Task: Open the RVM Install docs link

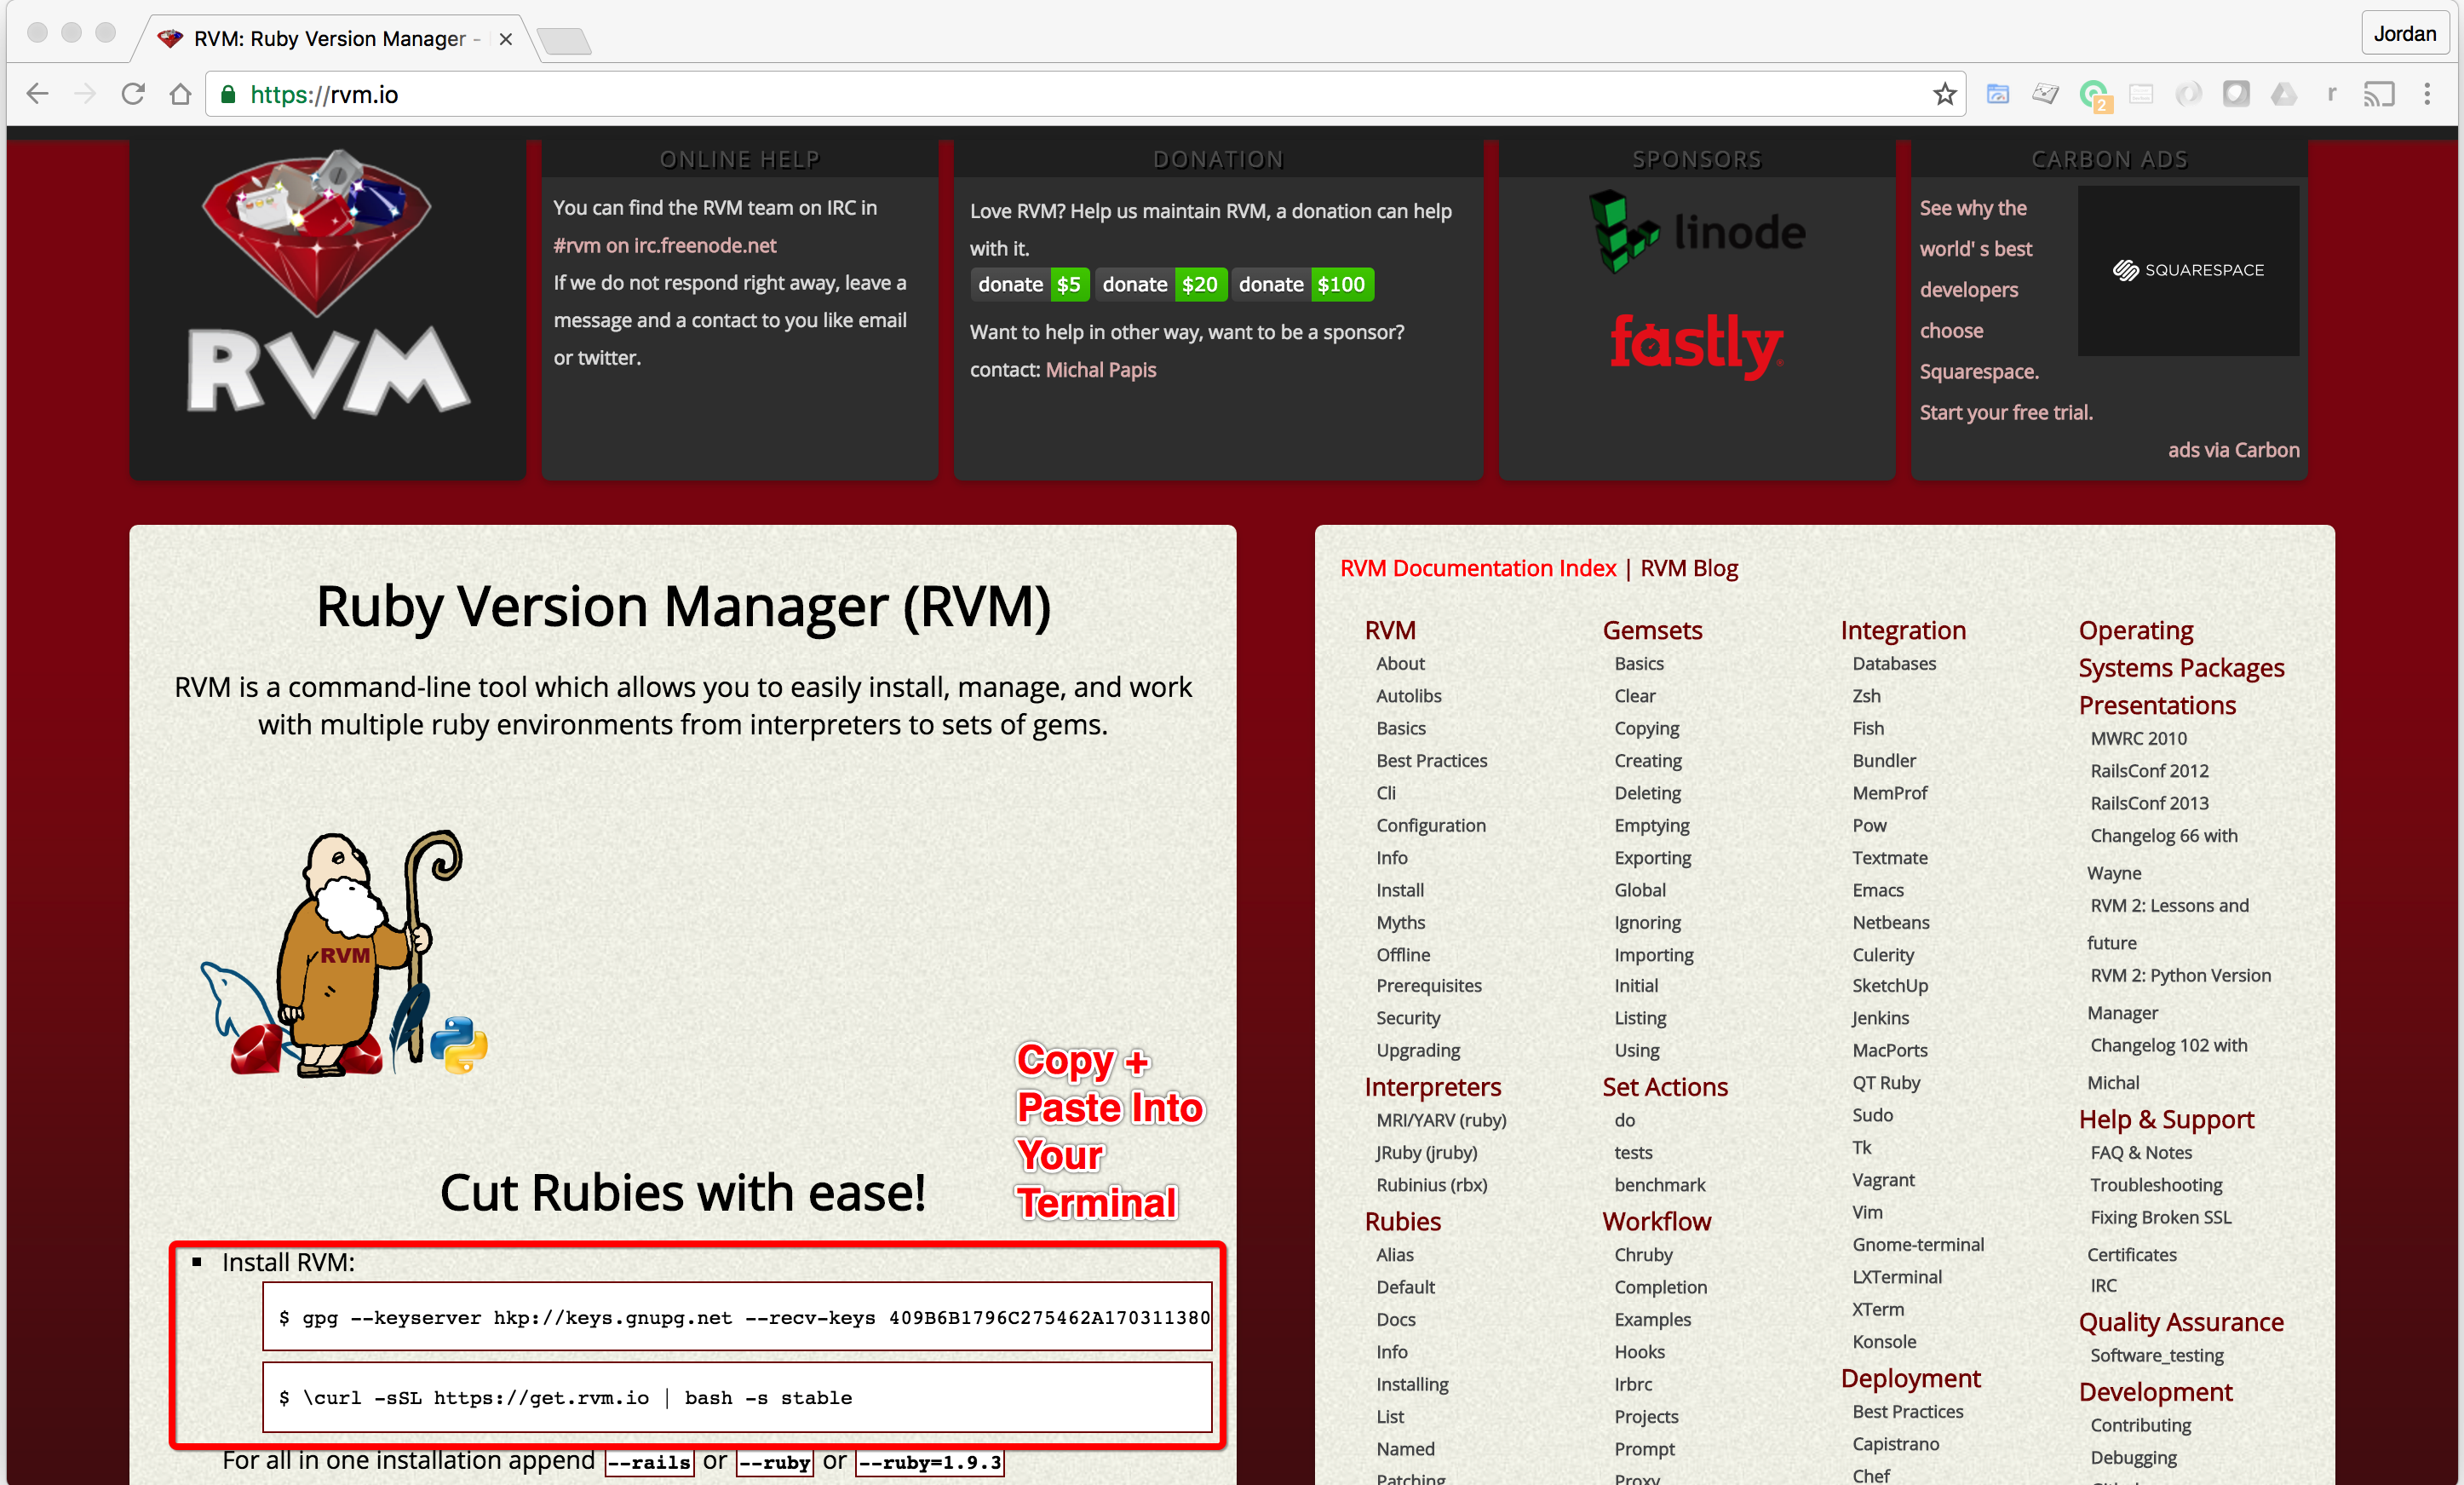Action: (x=1400, y=890)
